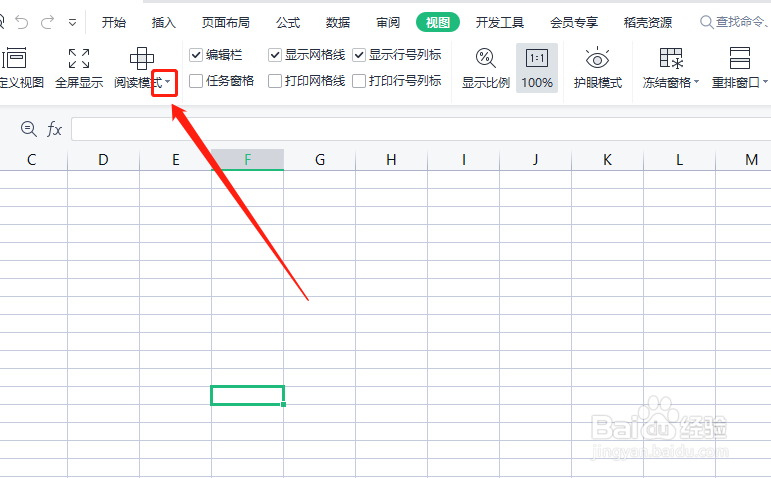Image resolution: width=771 pixels, height=478 pixels.
Task: Switch to the 公式 tab
Action: coord(288,23)
